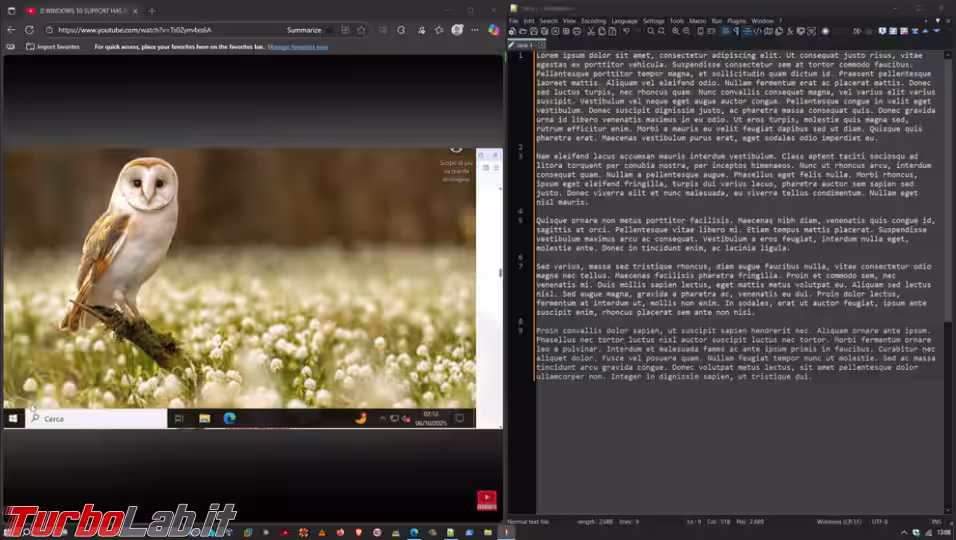Open the Encoding menu
956x540 pixels.
pos(593,20)
